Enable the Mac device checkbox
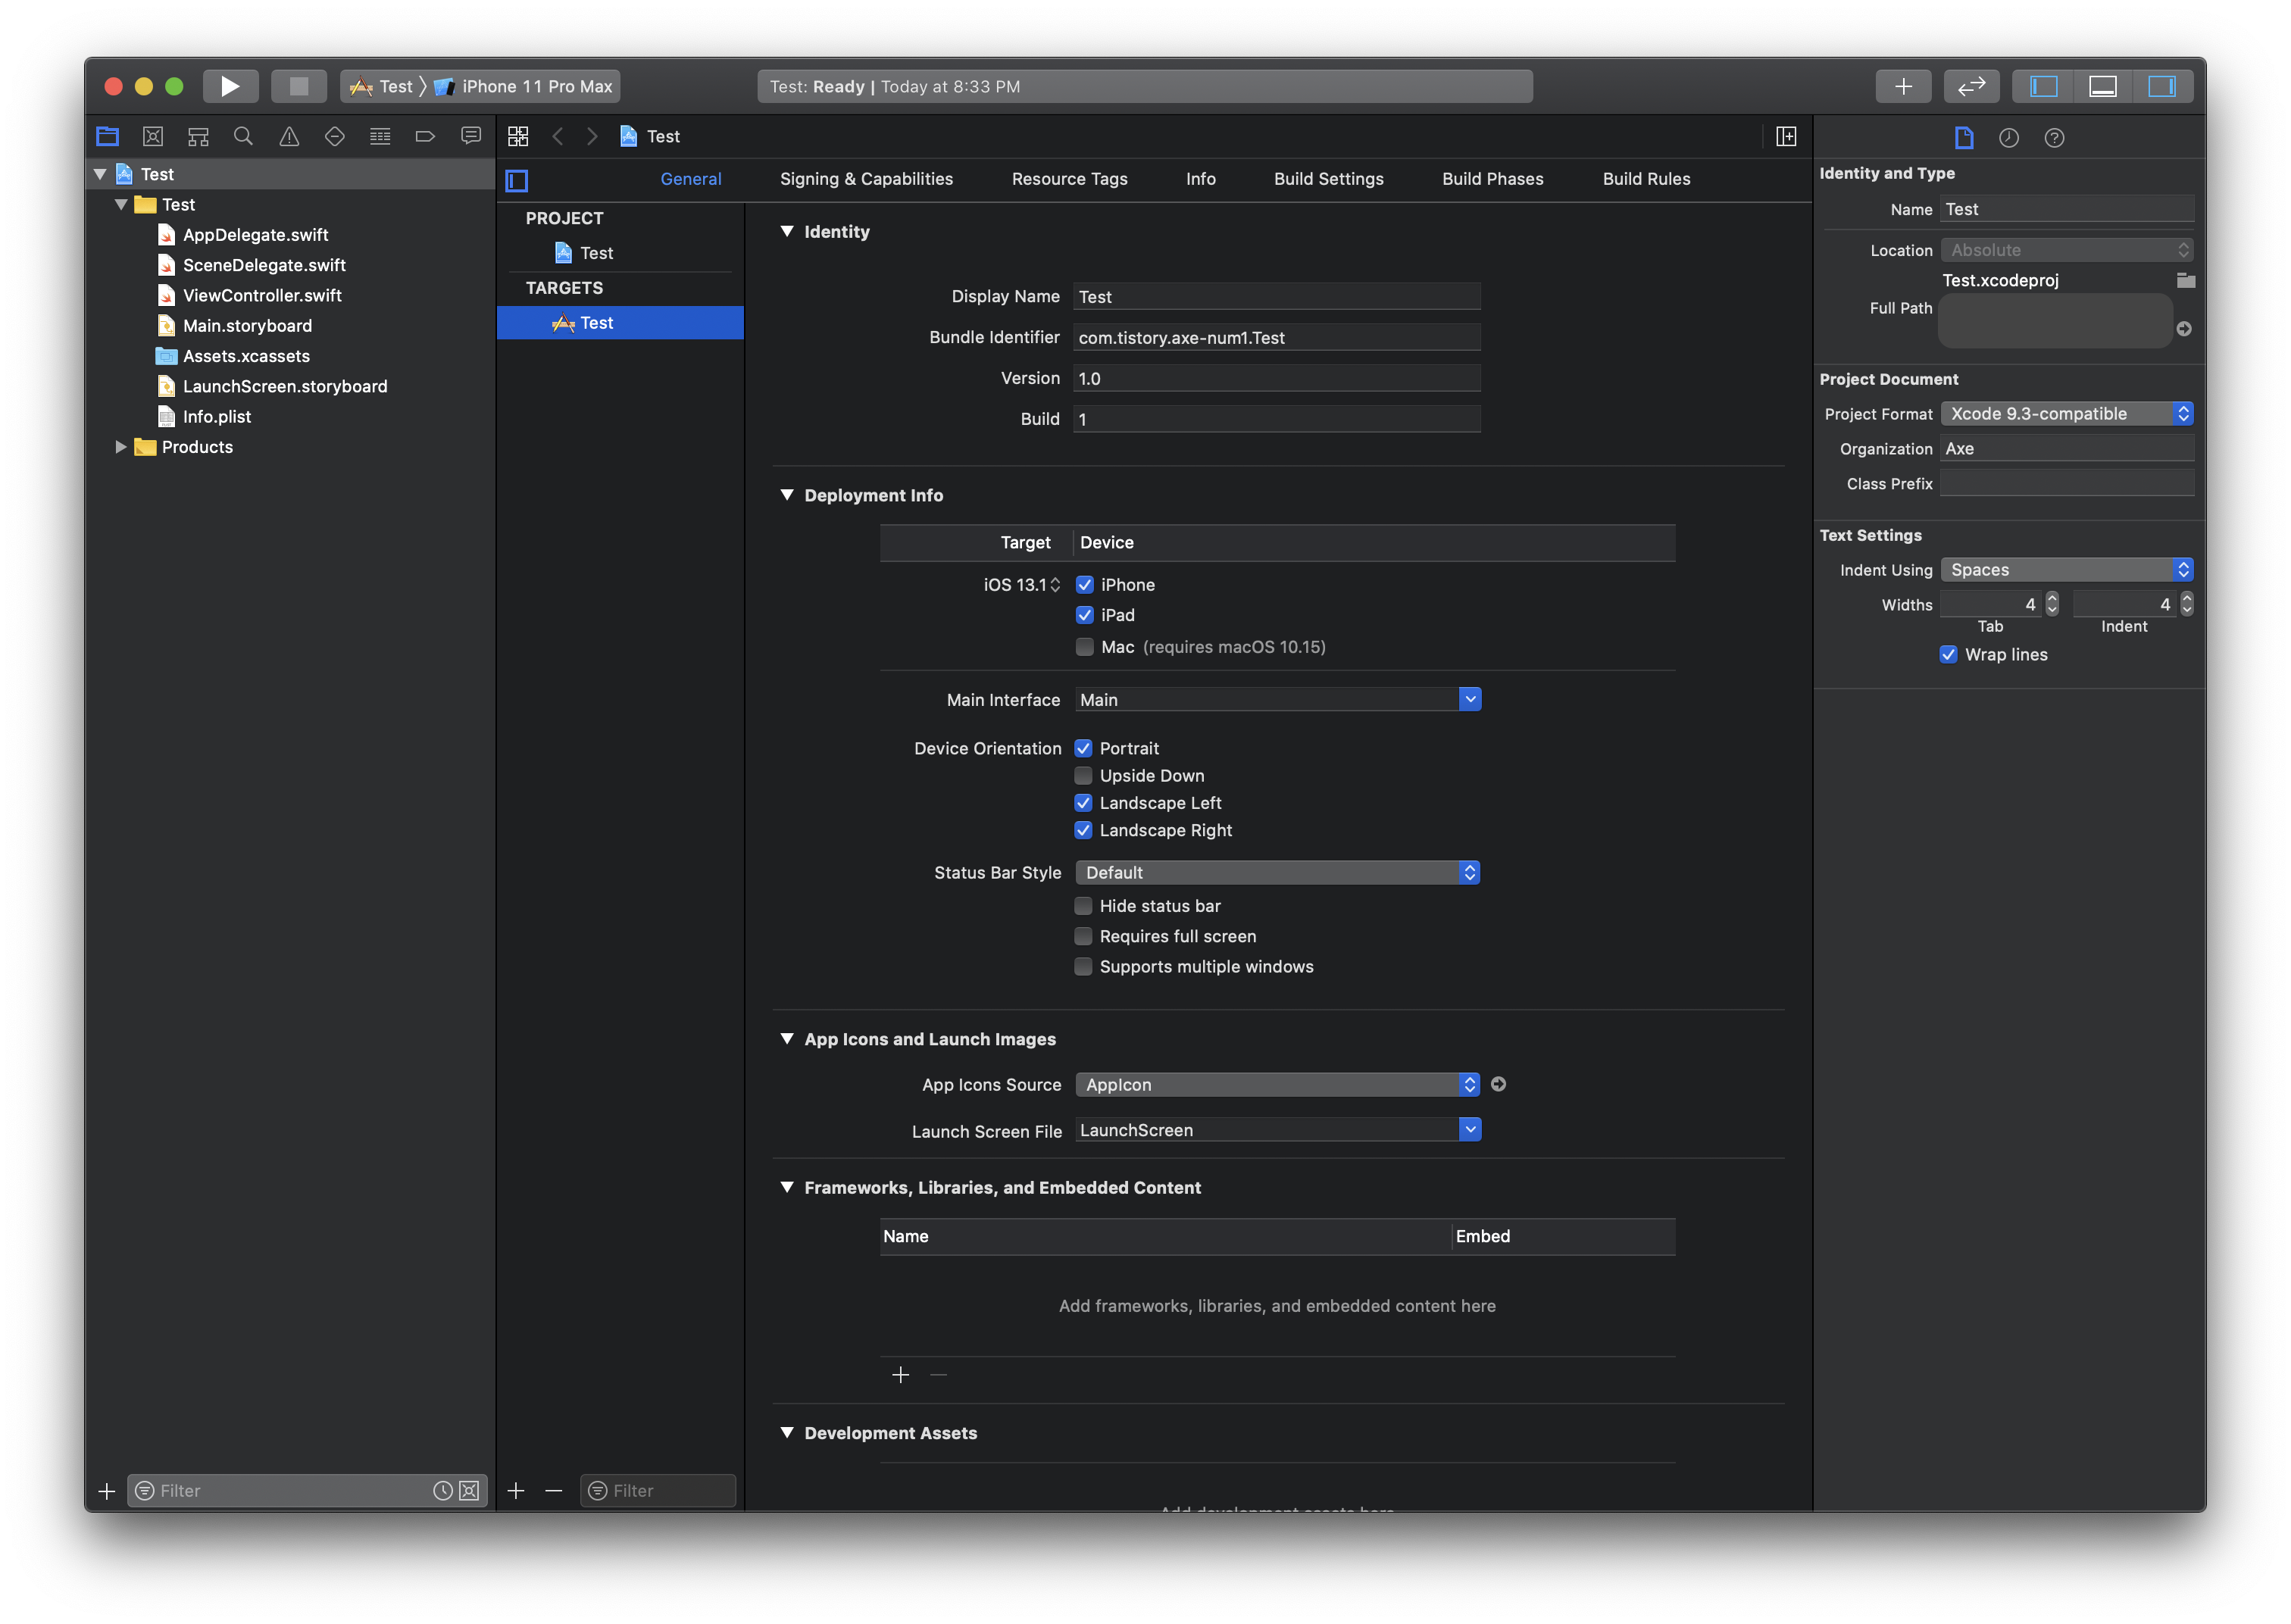This screenshot has height=1624, width=2291. (x=1084, y=647)
